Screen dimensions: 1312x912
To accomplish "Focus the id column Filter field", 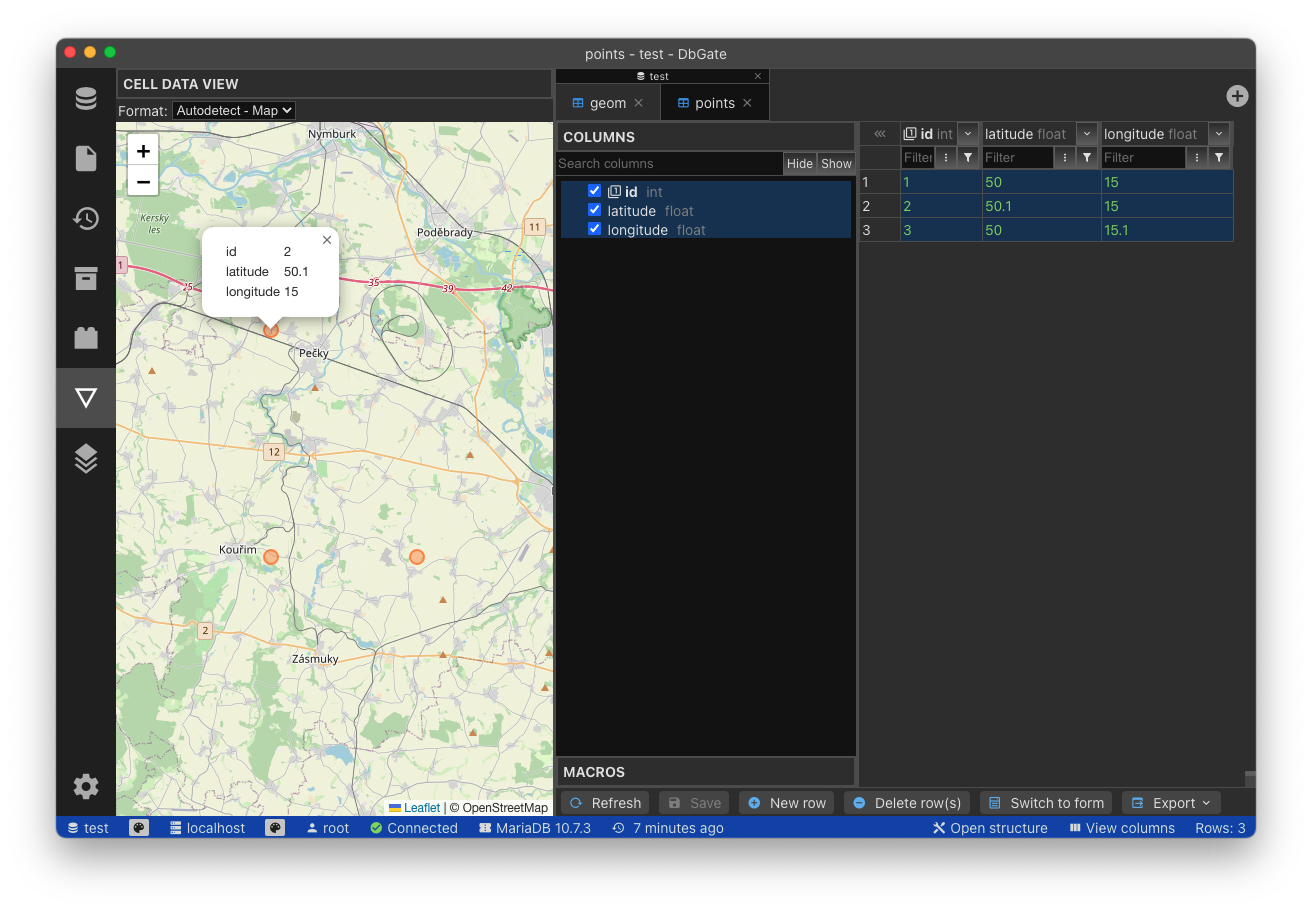I will 917,157.
